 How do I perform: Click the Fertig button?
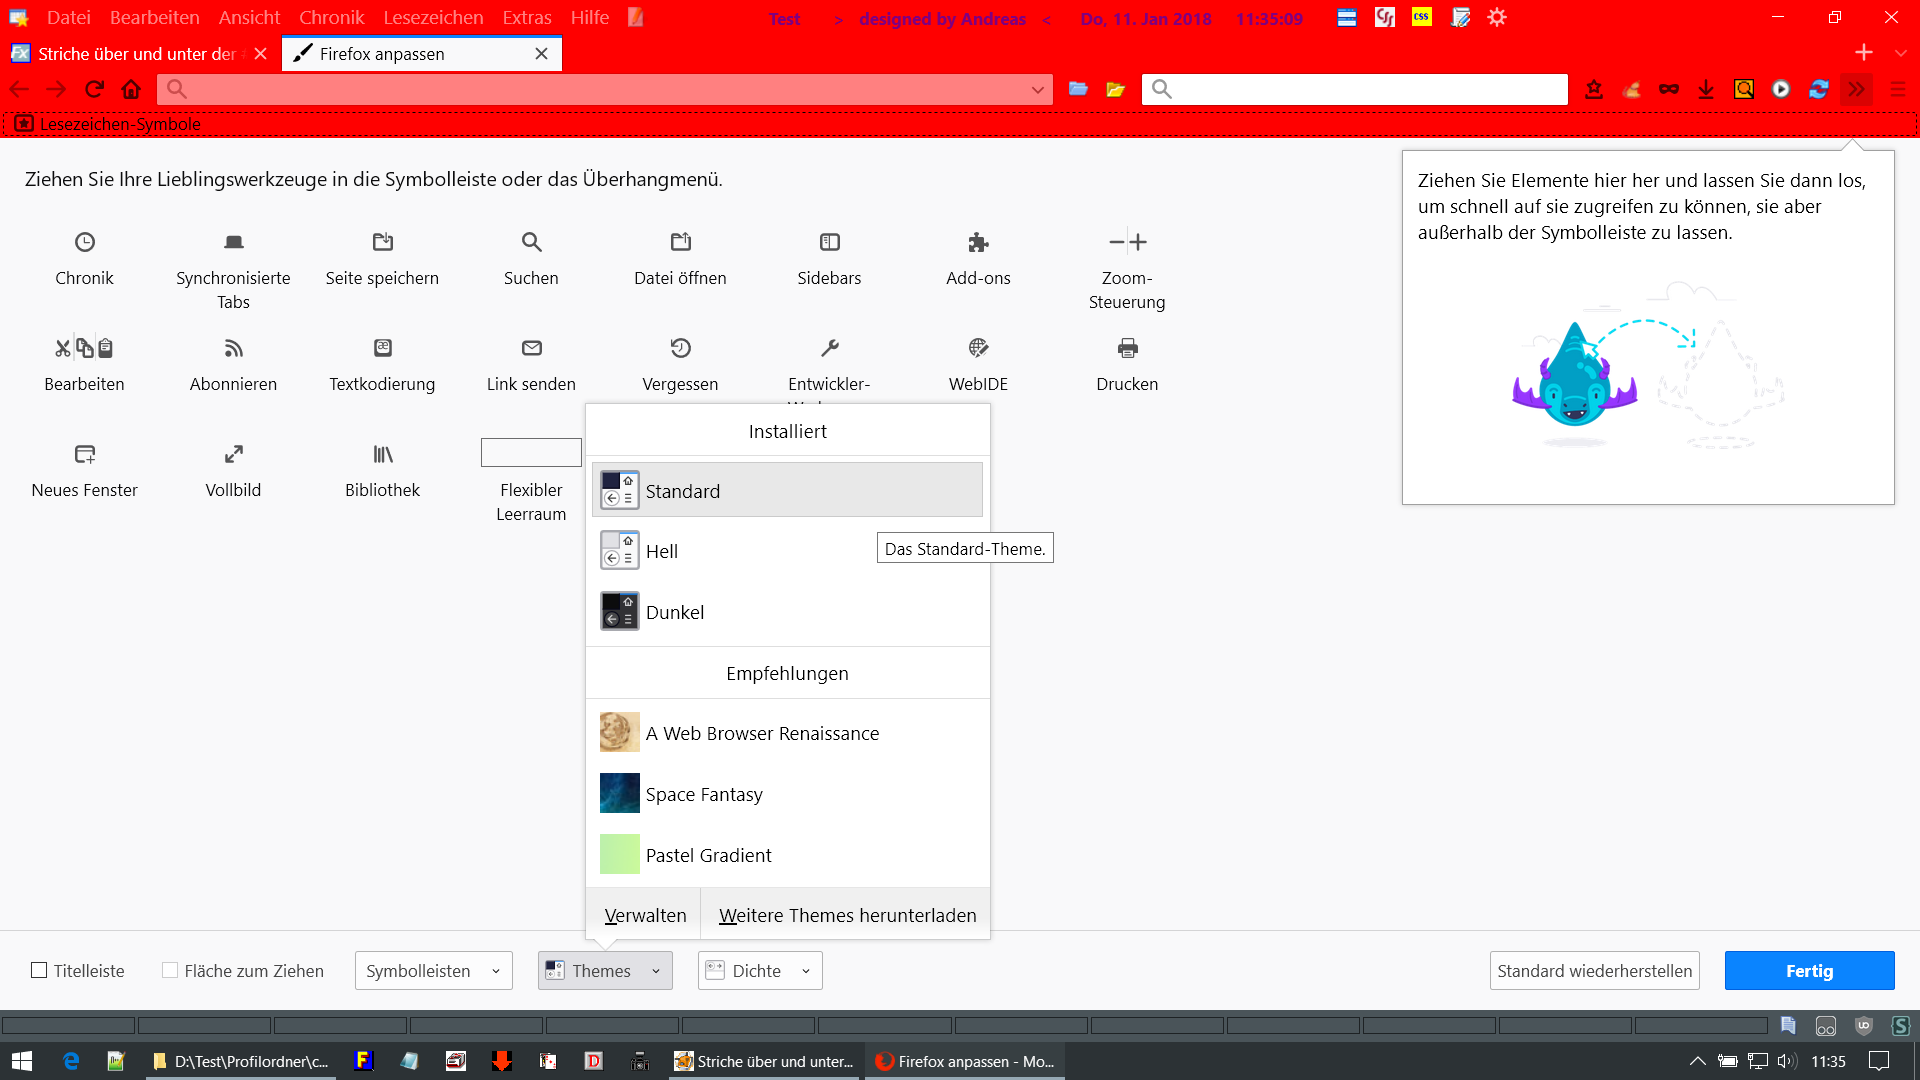(1808, 970)
